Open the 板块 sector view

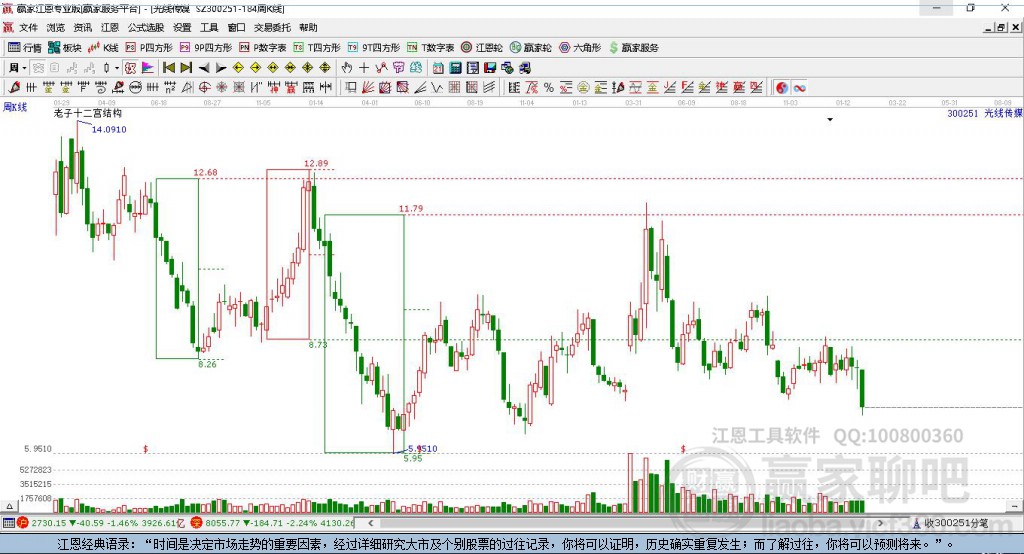pos(65,48)
